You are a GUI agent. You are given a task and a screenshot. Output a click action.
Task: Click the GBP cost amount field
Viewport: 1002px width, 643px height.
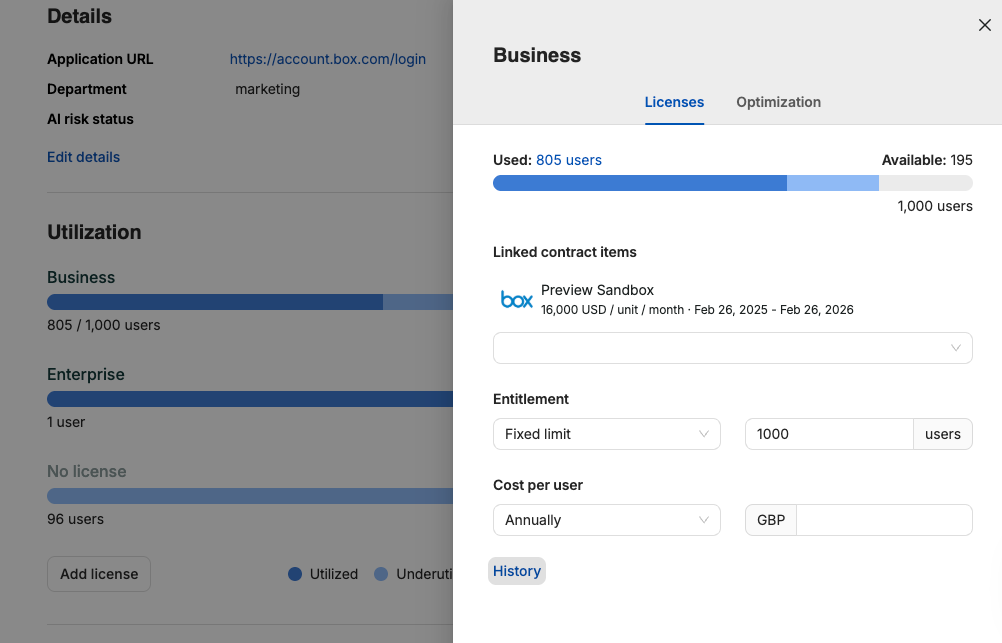[x=883, y=520]
